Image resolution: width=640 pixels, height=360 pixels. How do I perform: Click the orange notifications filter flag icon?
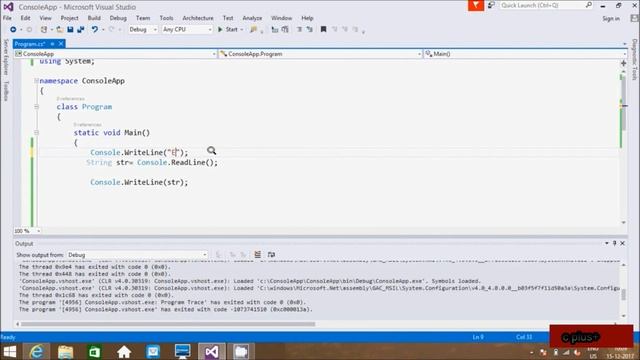coord(476,5)
